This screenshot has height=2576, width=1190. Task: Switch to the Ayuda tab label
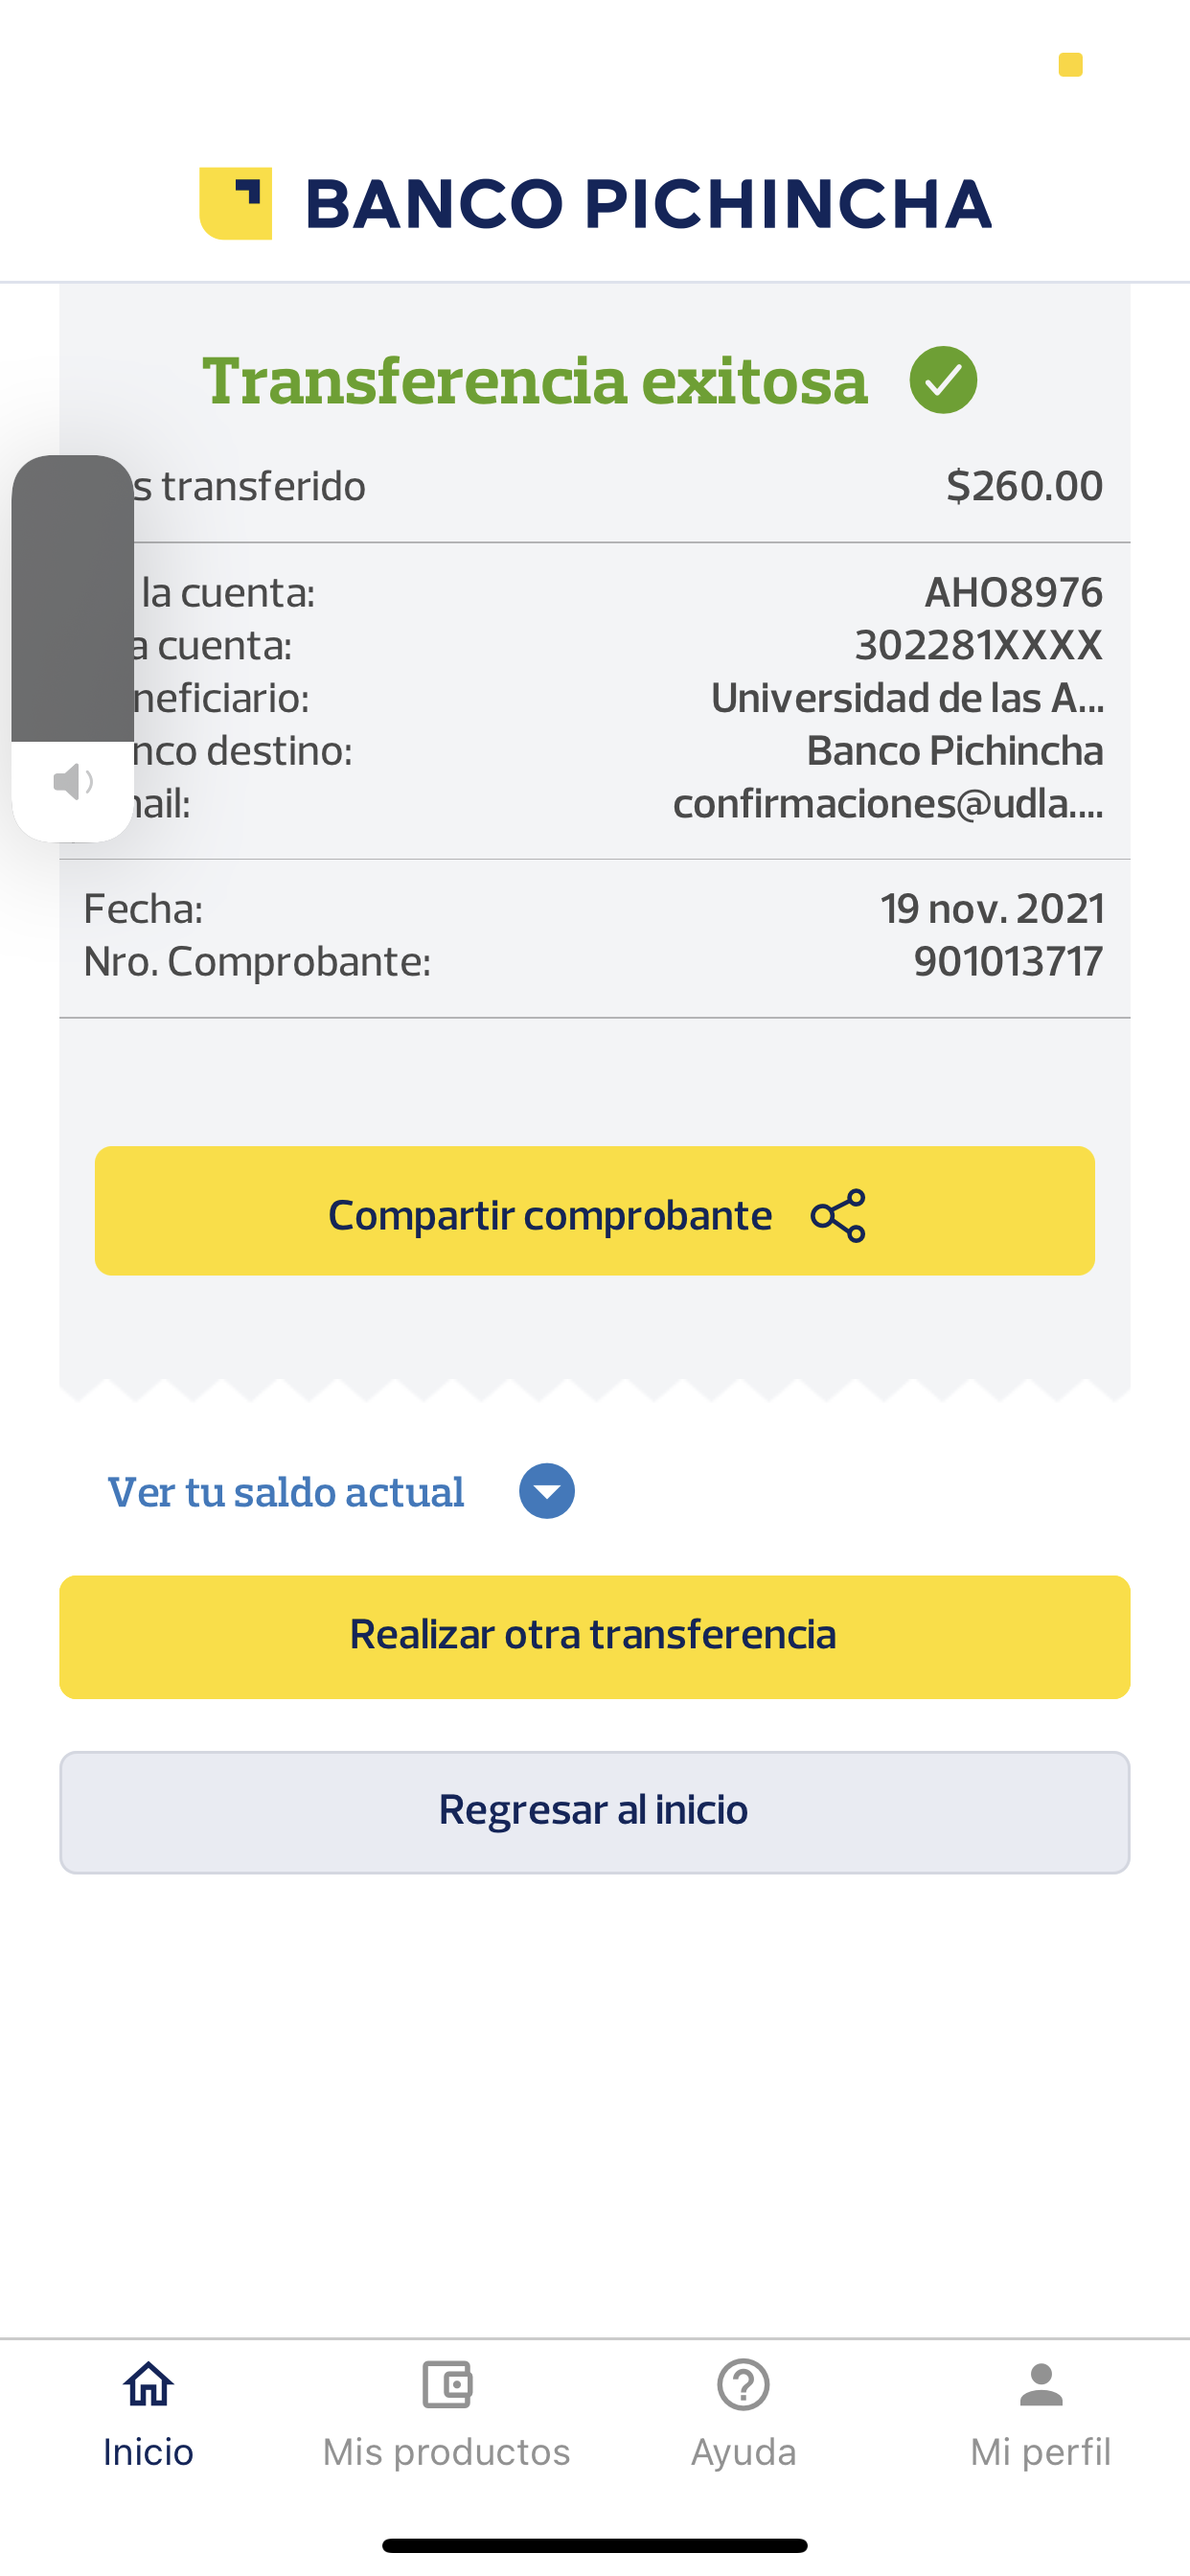coord(743,2452)
